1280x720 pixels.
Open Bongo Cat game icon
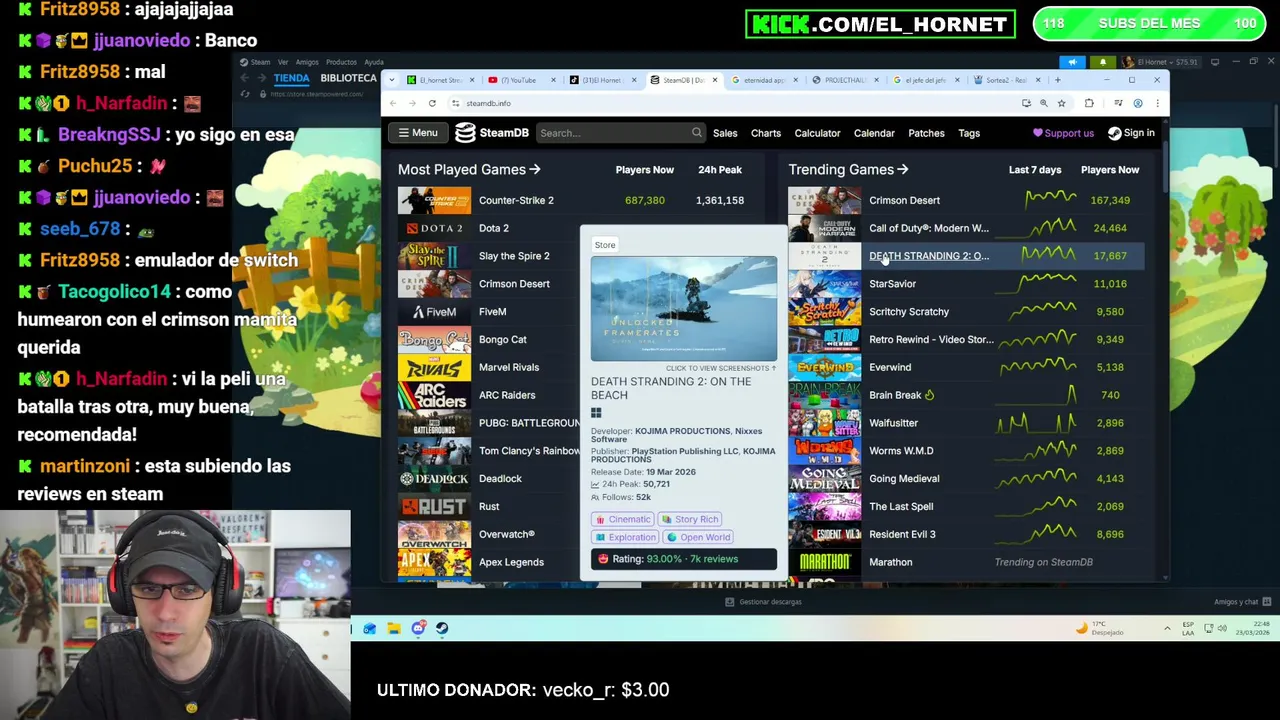[434, 339]
